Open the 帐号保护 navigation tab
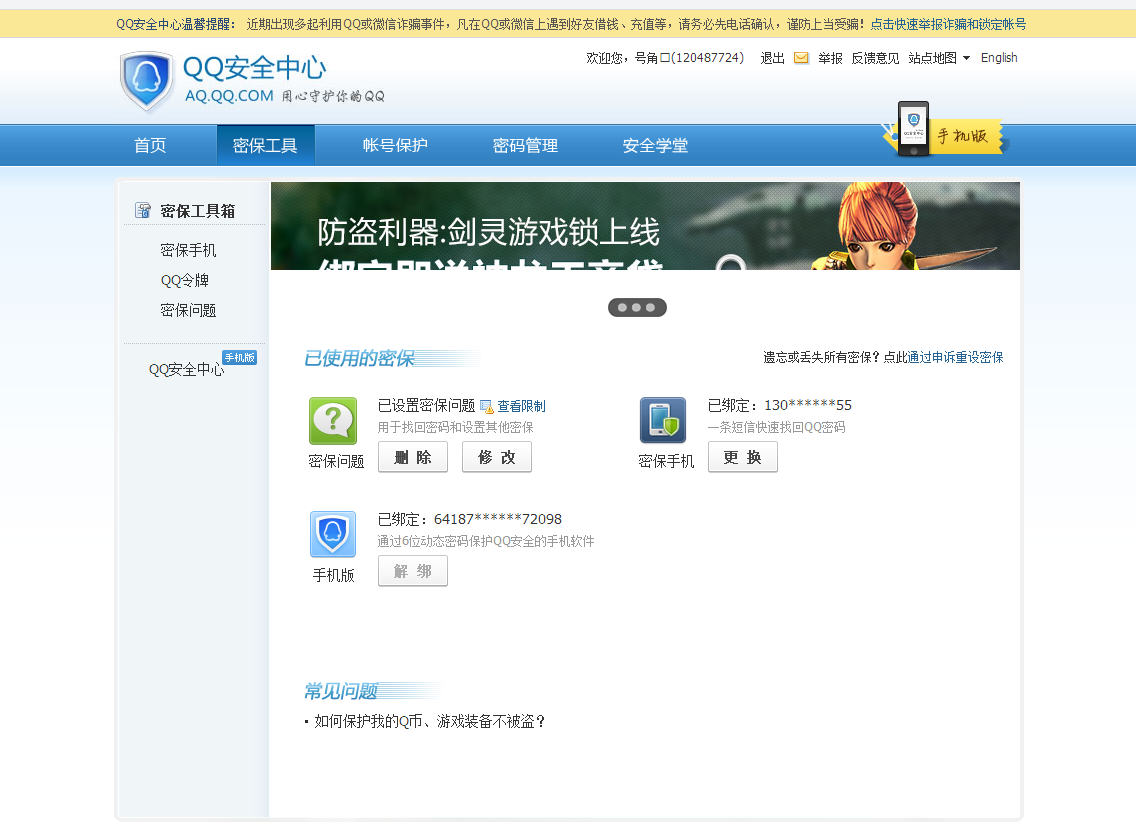1136x830 pixels. [x=396, y=146]
